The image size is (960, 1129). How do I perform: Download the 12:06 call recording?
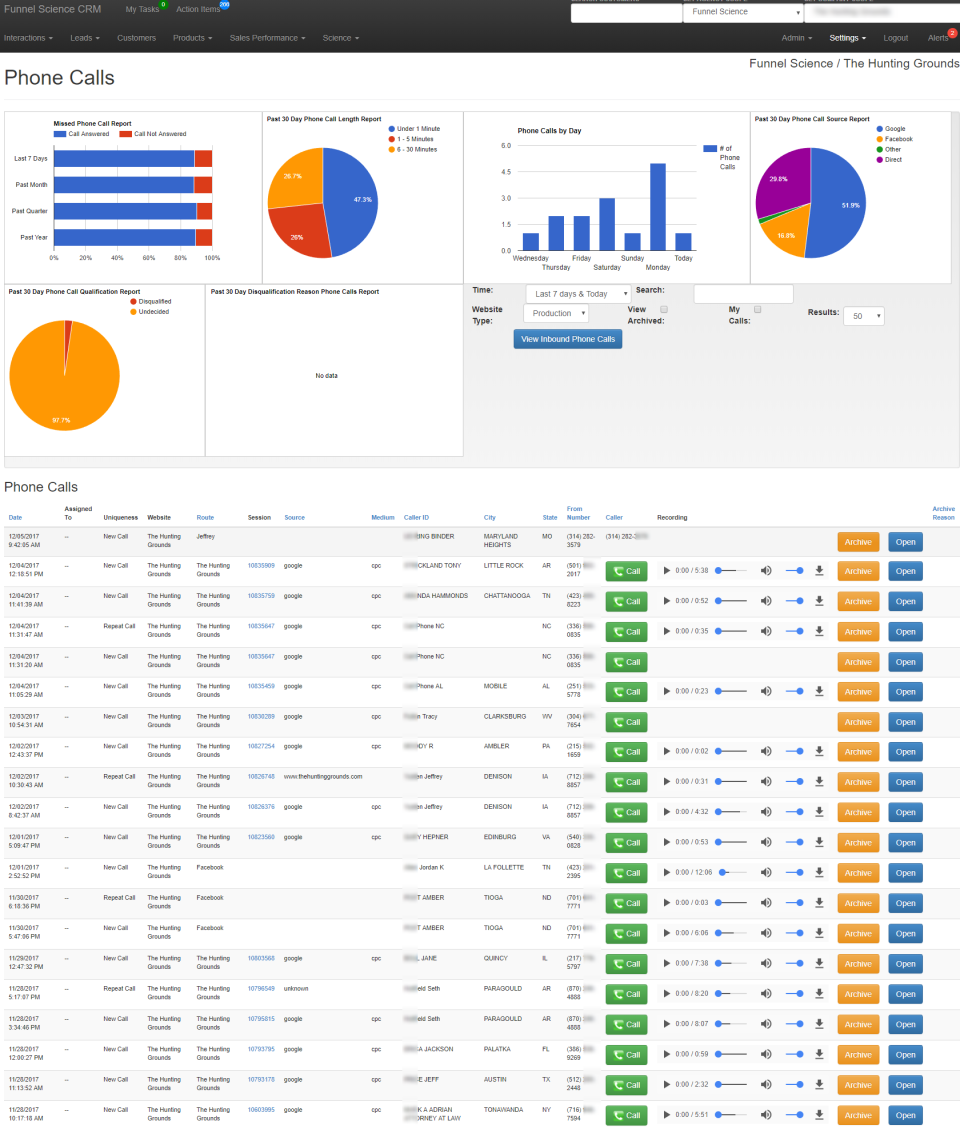820,872
